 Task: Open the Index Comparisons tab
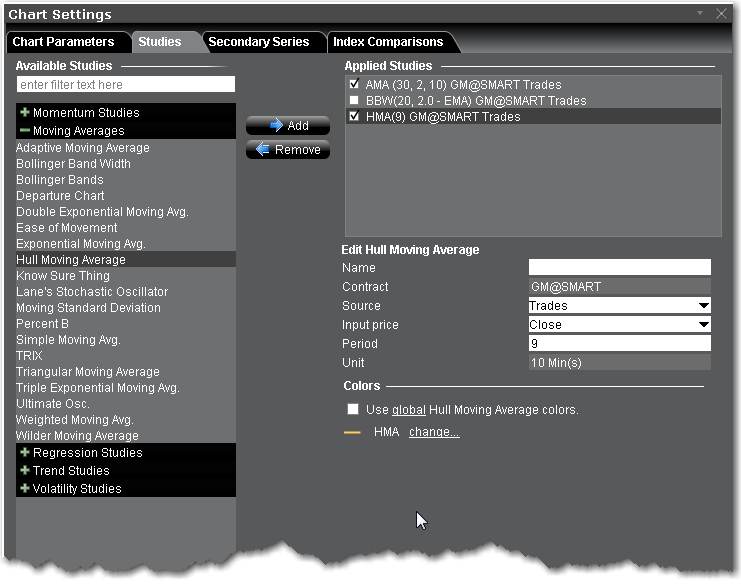pyautogui.click(x=387, y=42)
